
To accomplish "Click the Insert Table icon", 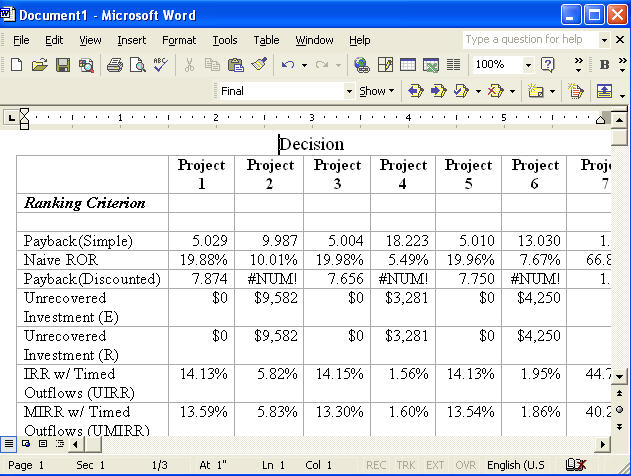I will pos(408,65).
